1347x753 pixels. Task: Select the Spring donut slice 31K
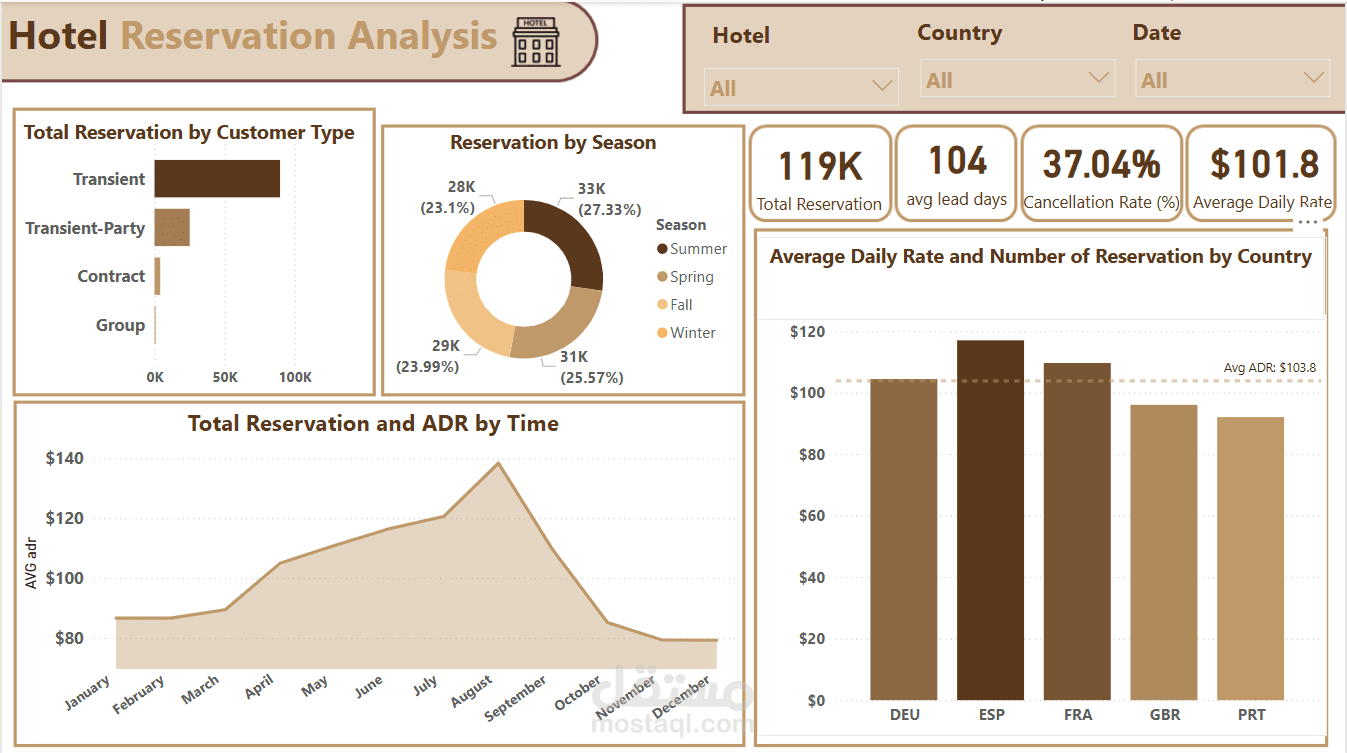(x=562, y=325)
